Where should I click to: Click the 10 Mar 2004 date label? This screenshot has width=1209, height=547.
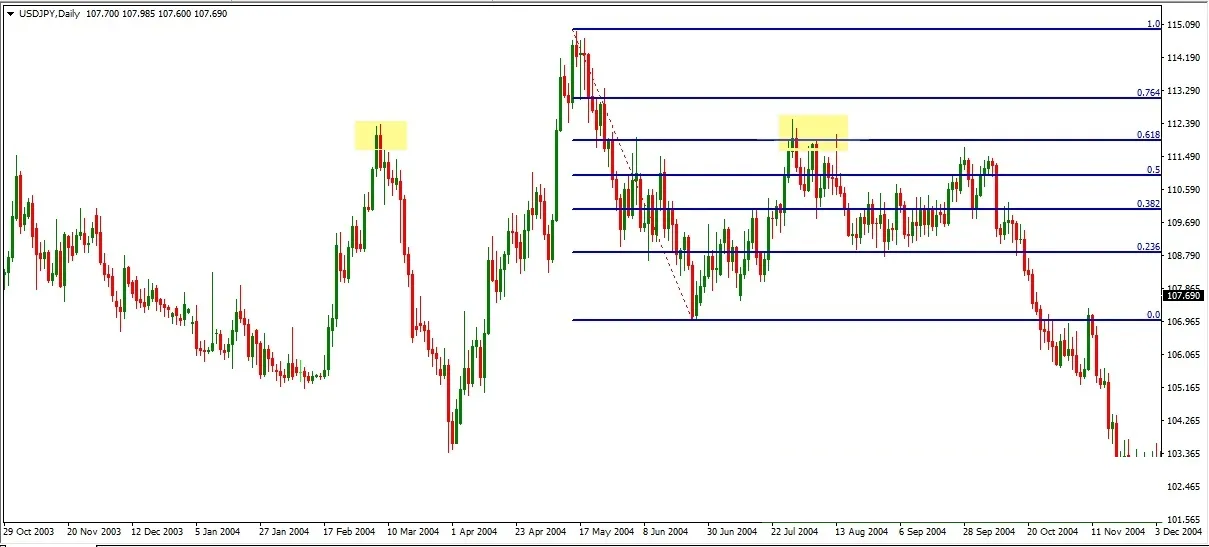(412, 532)
